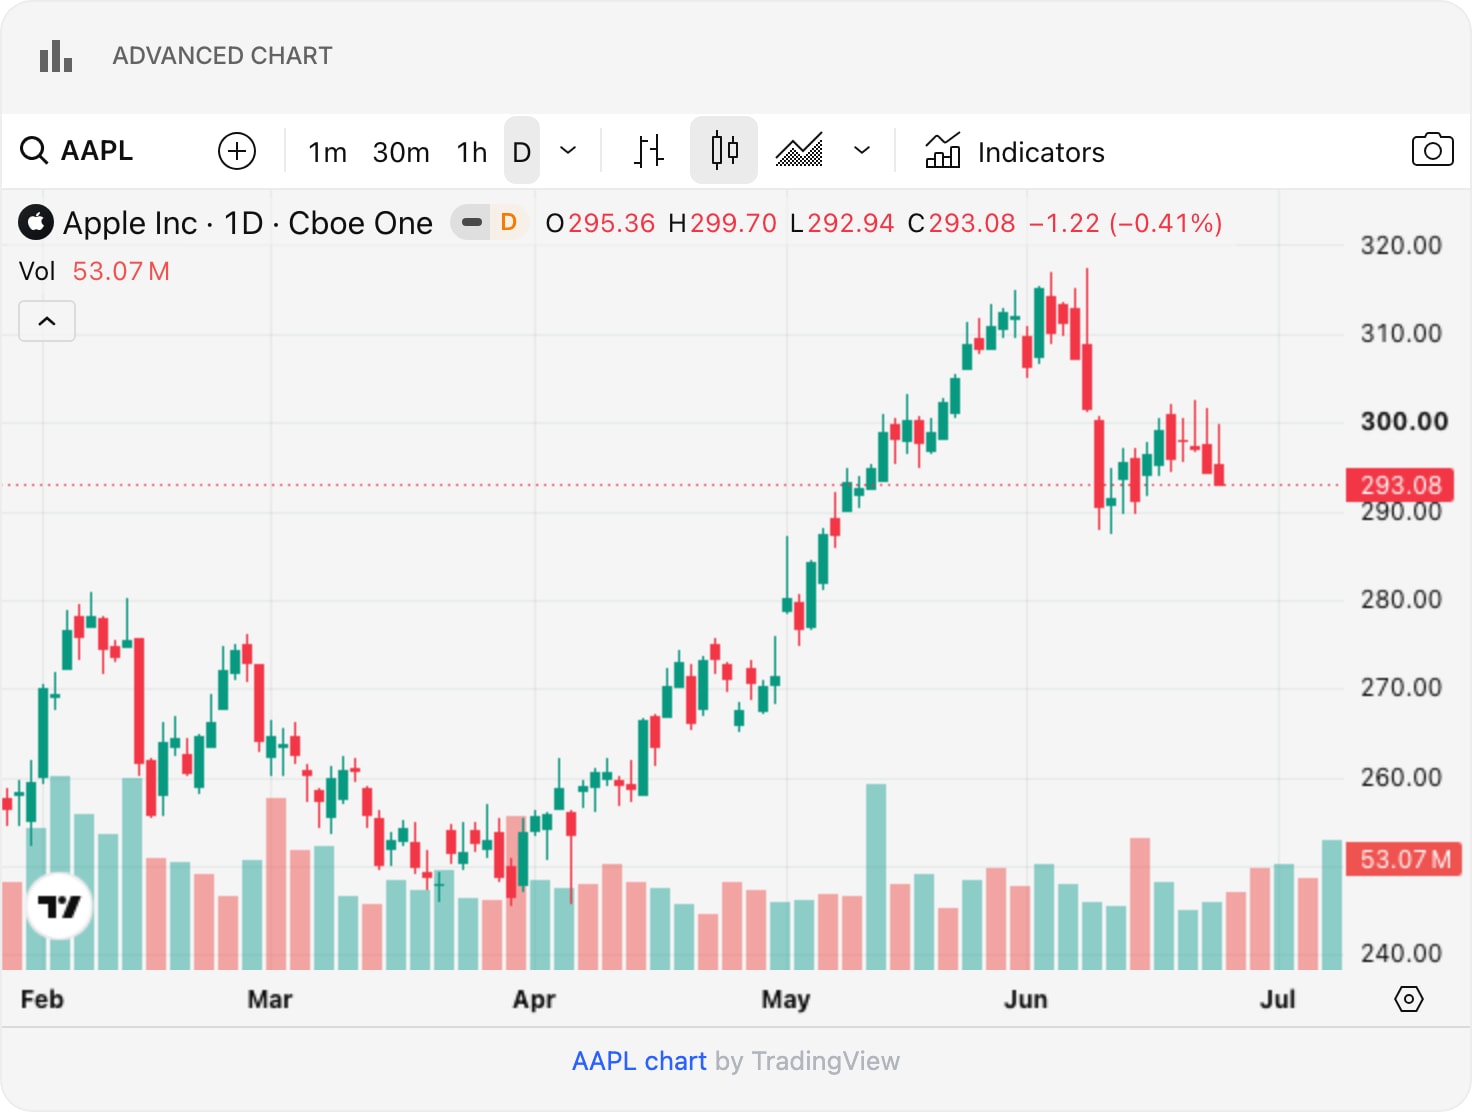
Task: Click the −1.22 (−0.41%) change value
Action: [1126, 223]
